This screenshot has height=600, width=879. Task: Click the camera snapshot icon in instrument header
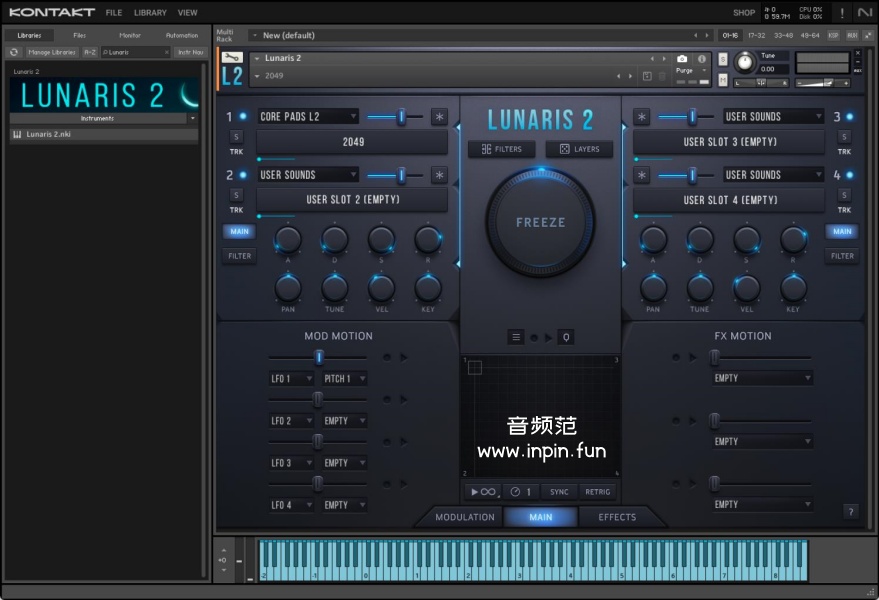tap(682, 59)
